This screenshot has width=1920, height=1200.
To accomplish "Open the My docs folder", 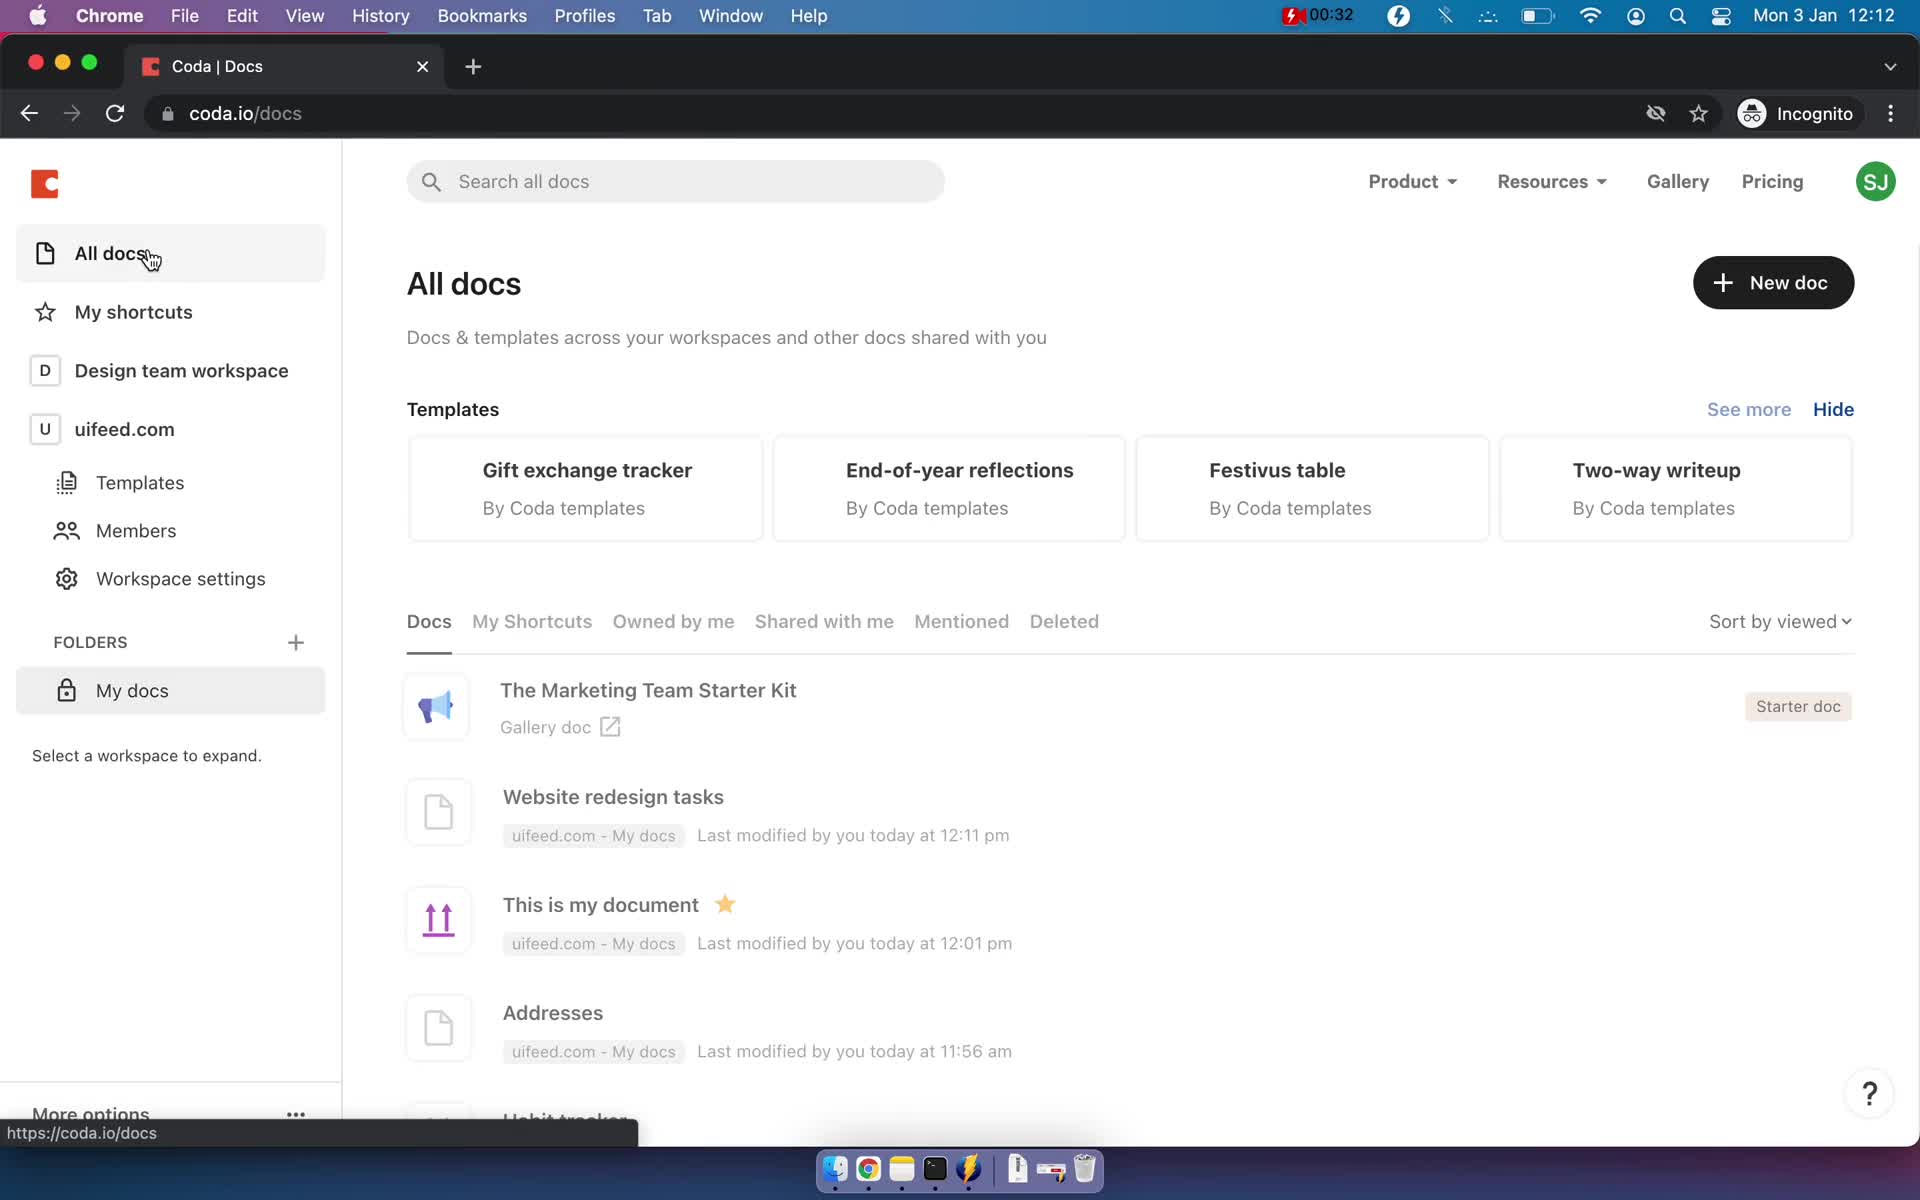I will 171,691.
